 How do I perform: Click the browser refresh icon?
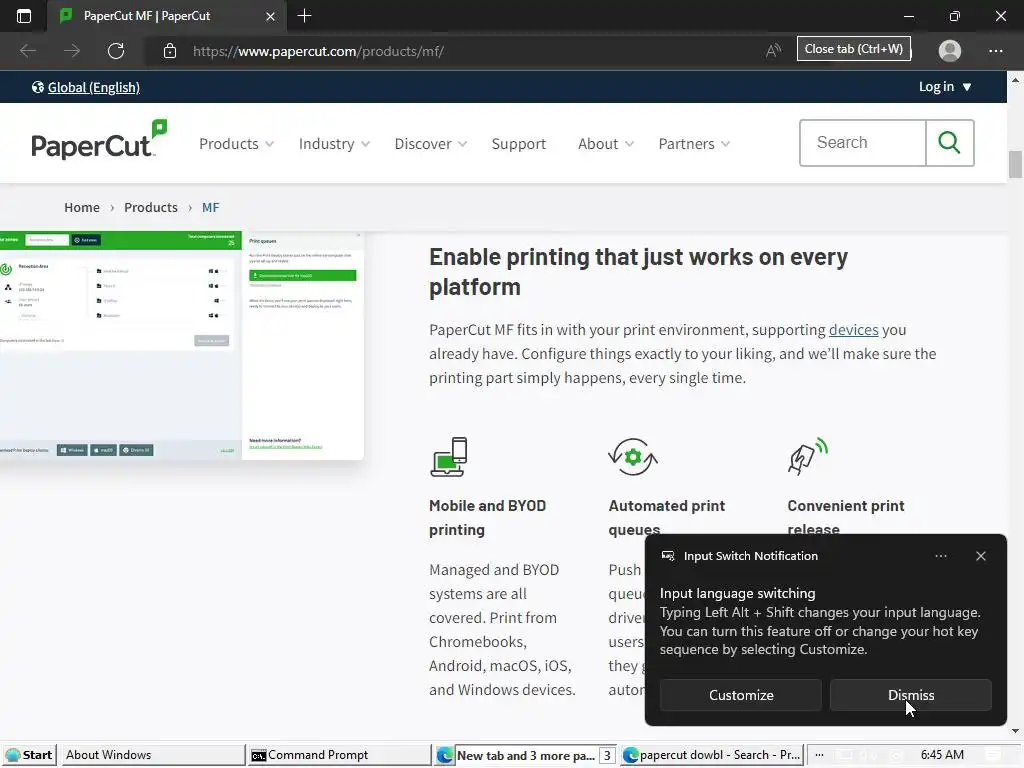(116, 51)
